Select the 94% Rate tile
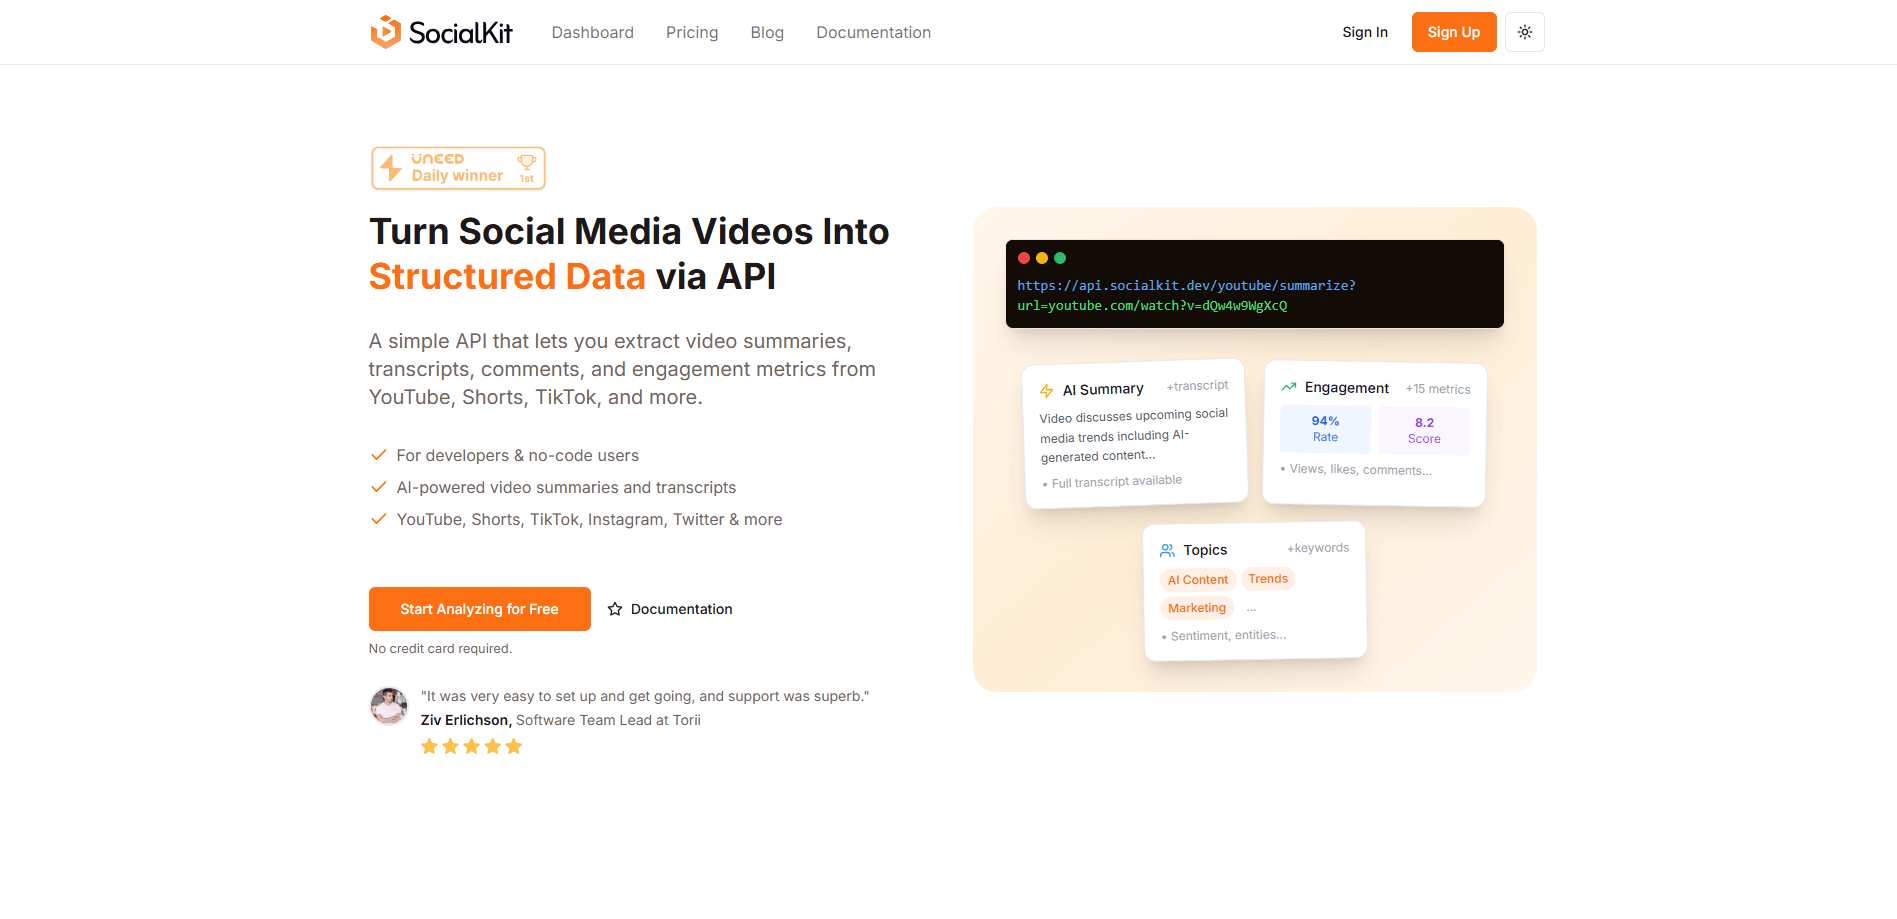 (1325, 429)
